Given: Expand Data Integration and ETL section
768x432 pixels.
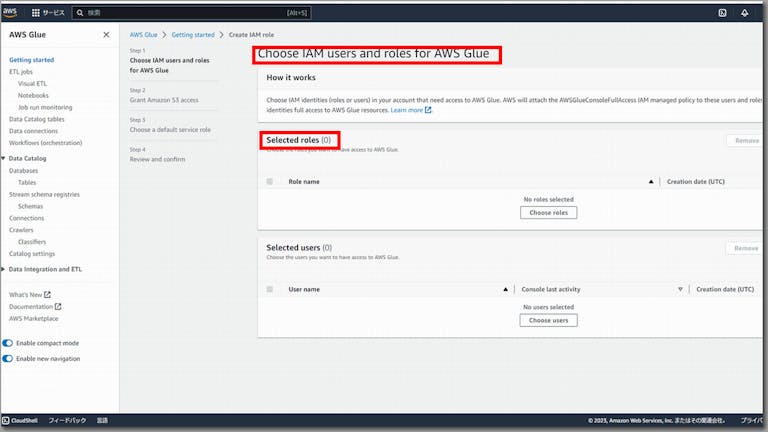Looking at the screenshot, I should click(x=3, y=269).
